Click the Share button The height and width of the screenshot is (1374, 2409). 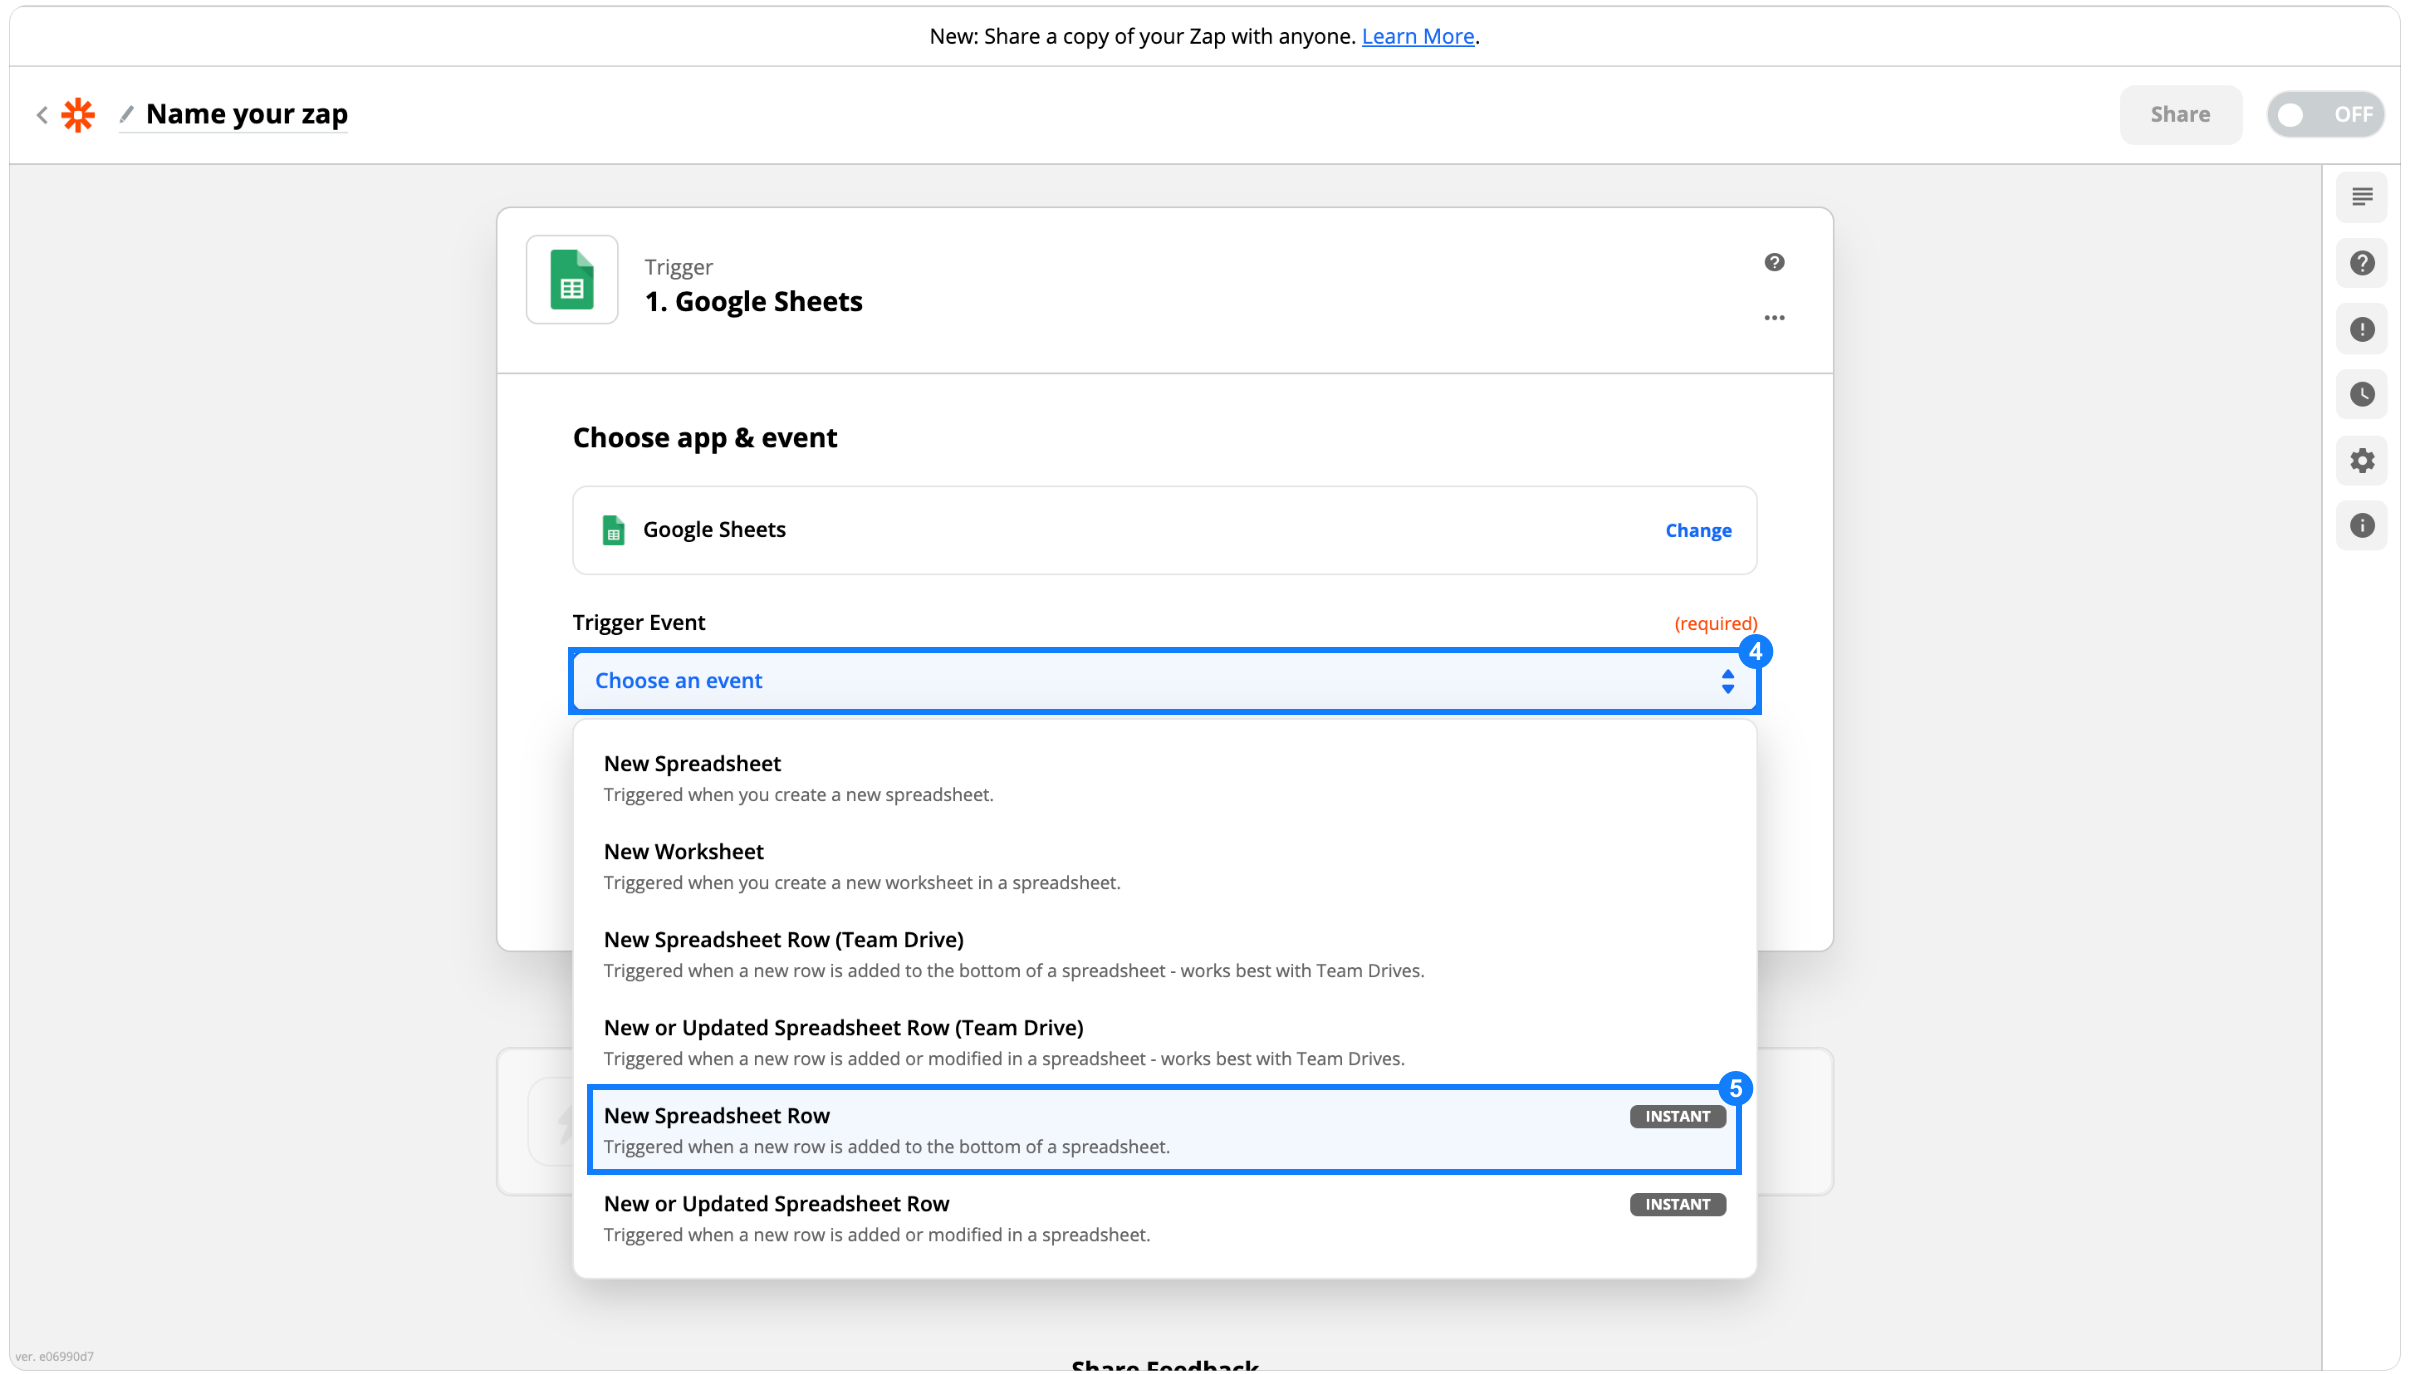coord(2180,114)
